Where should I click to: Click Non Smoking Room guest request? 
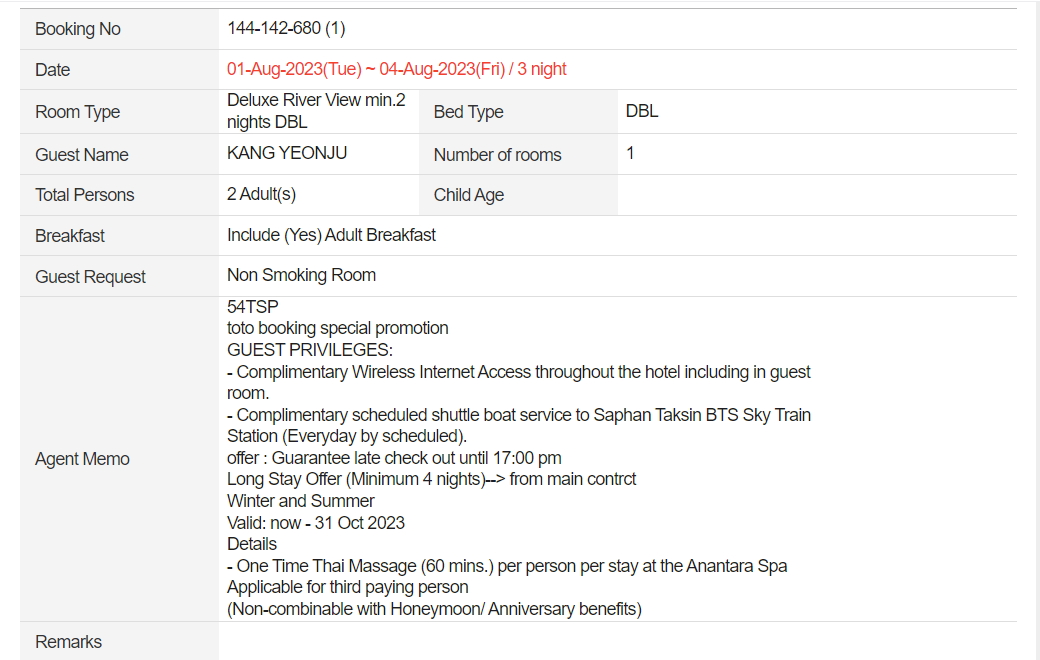(x=301, y=275)
